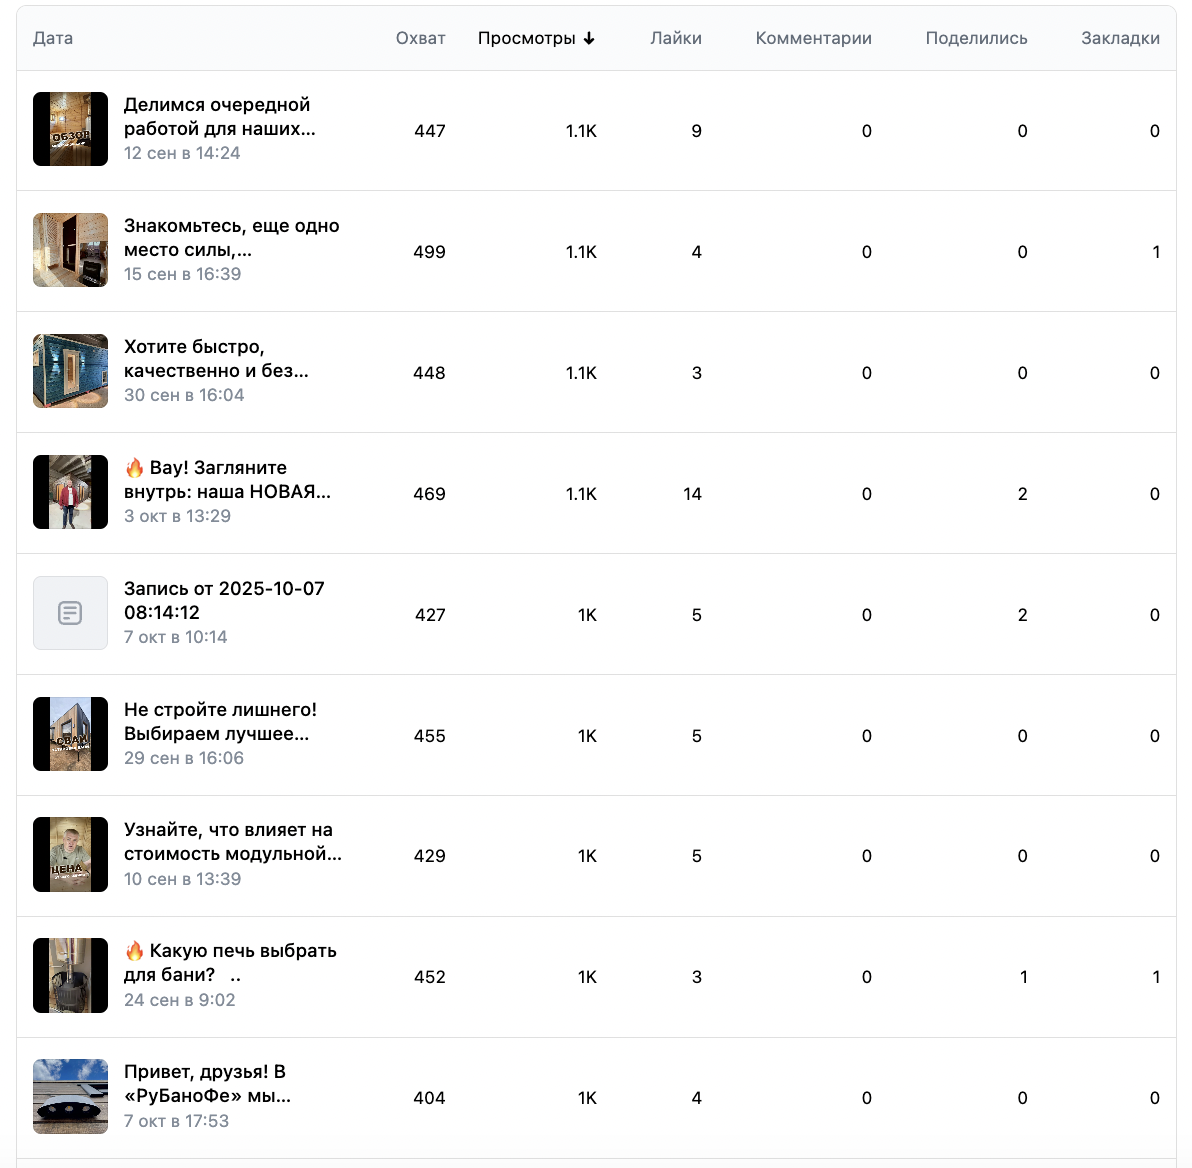Sort by the Лайки column header
Screen dimensions: 1192x1168
click(675, 39)
